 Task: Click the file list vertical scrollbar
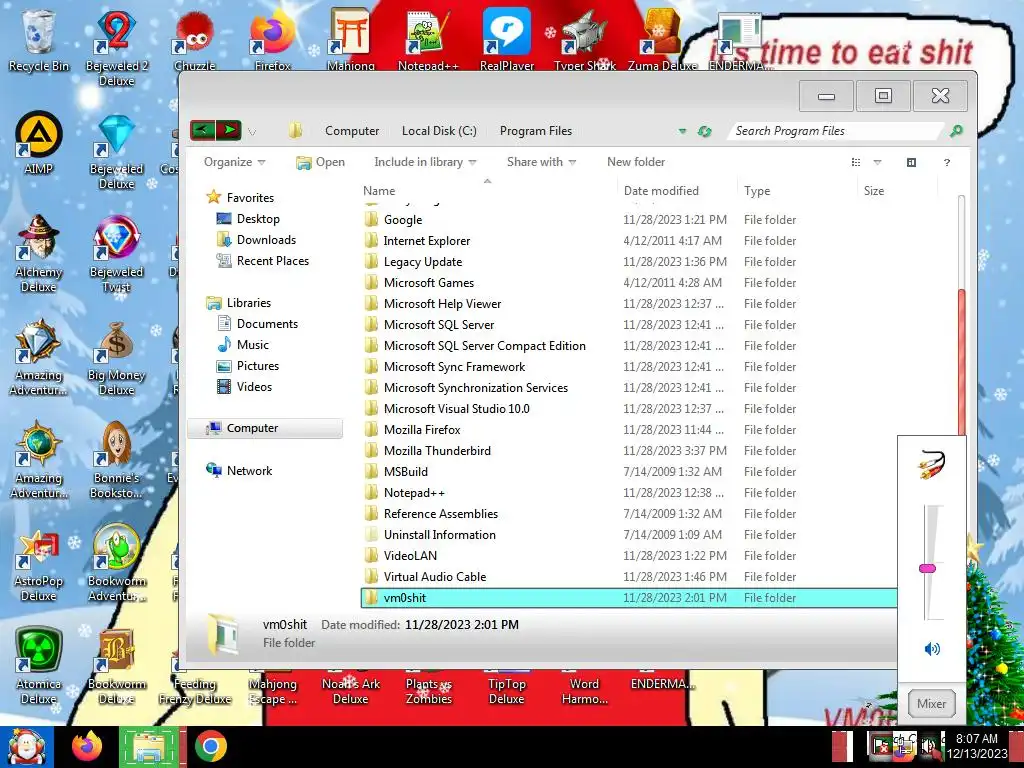pos(961,362)
